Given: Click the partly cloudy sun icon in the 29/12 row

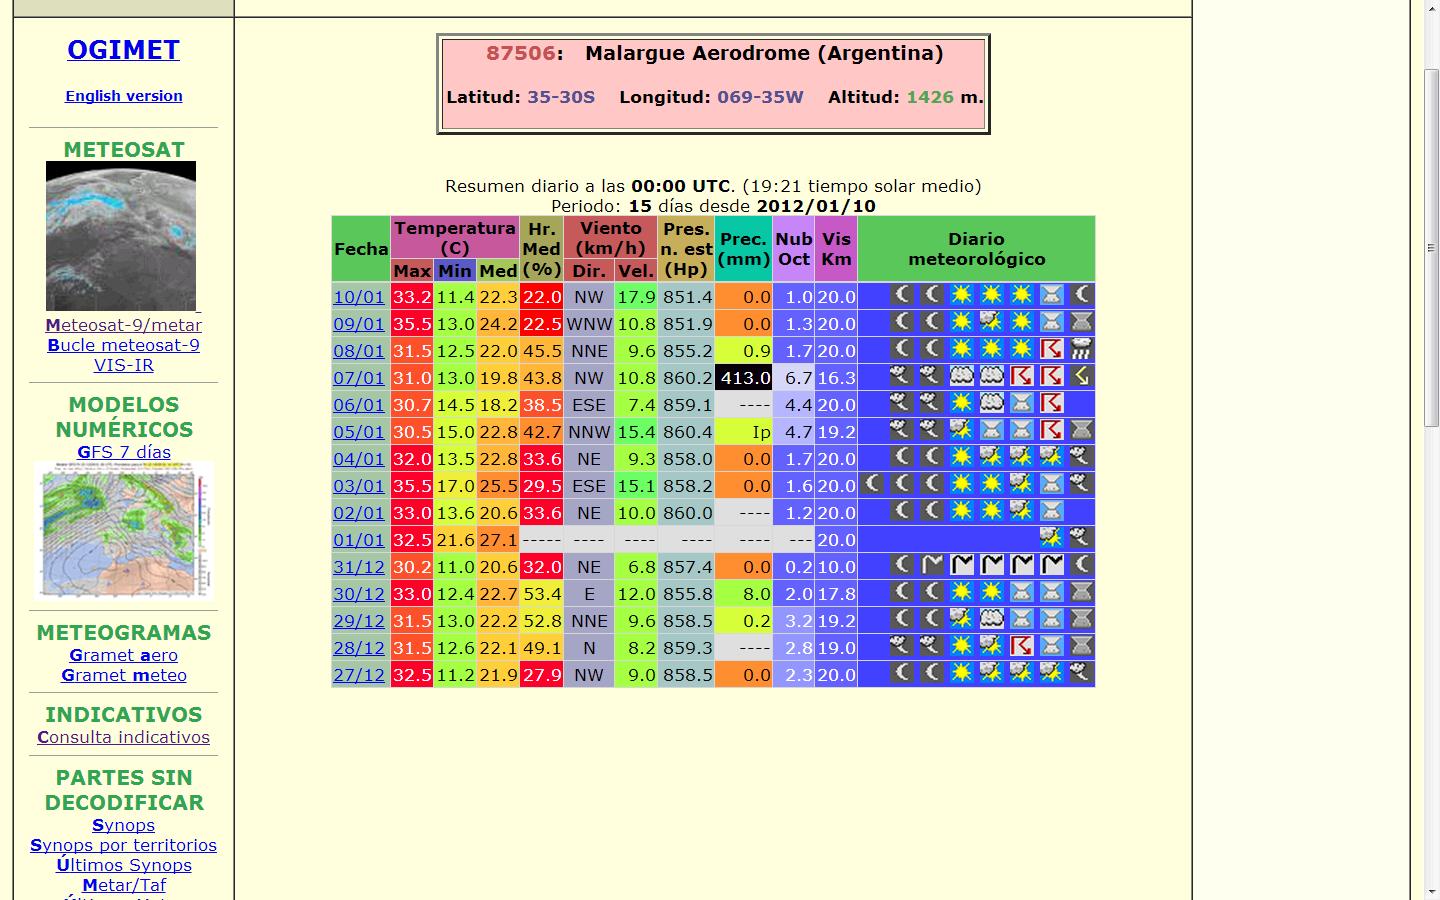Looking at the screenshot, I should point(961,619).
